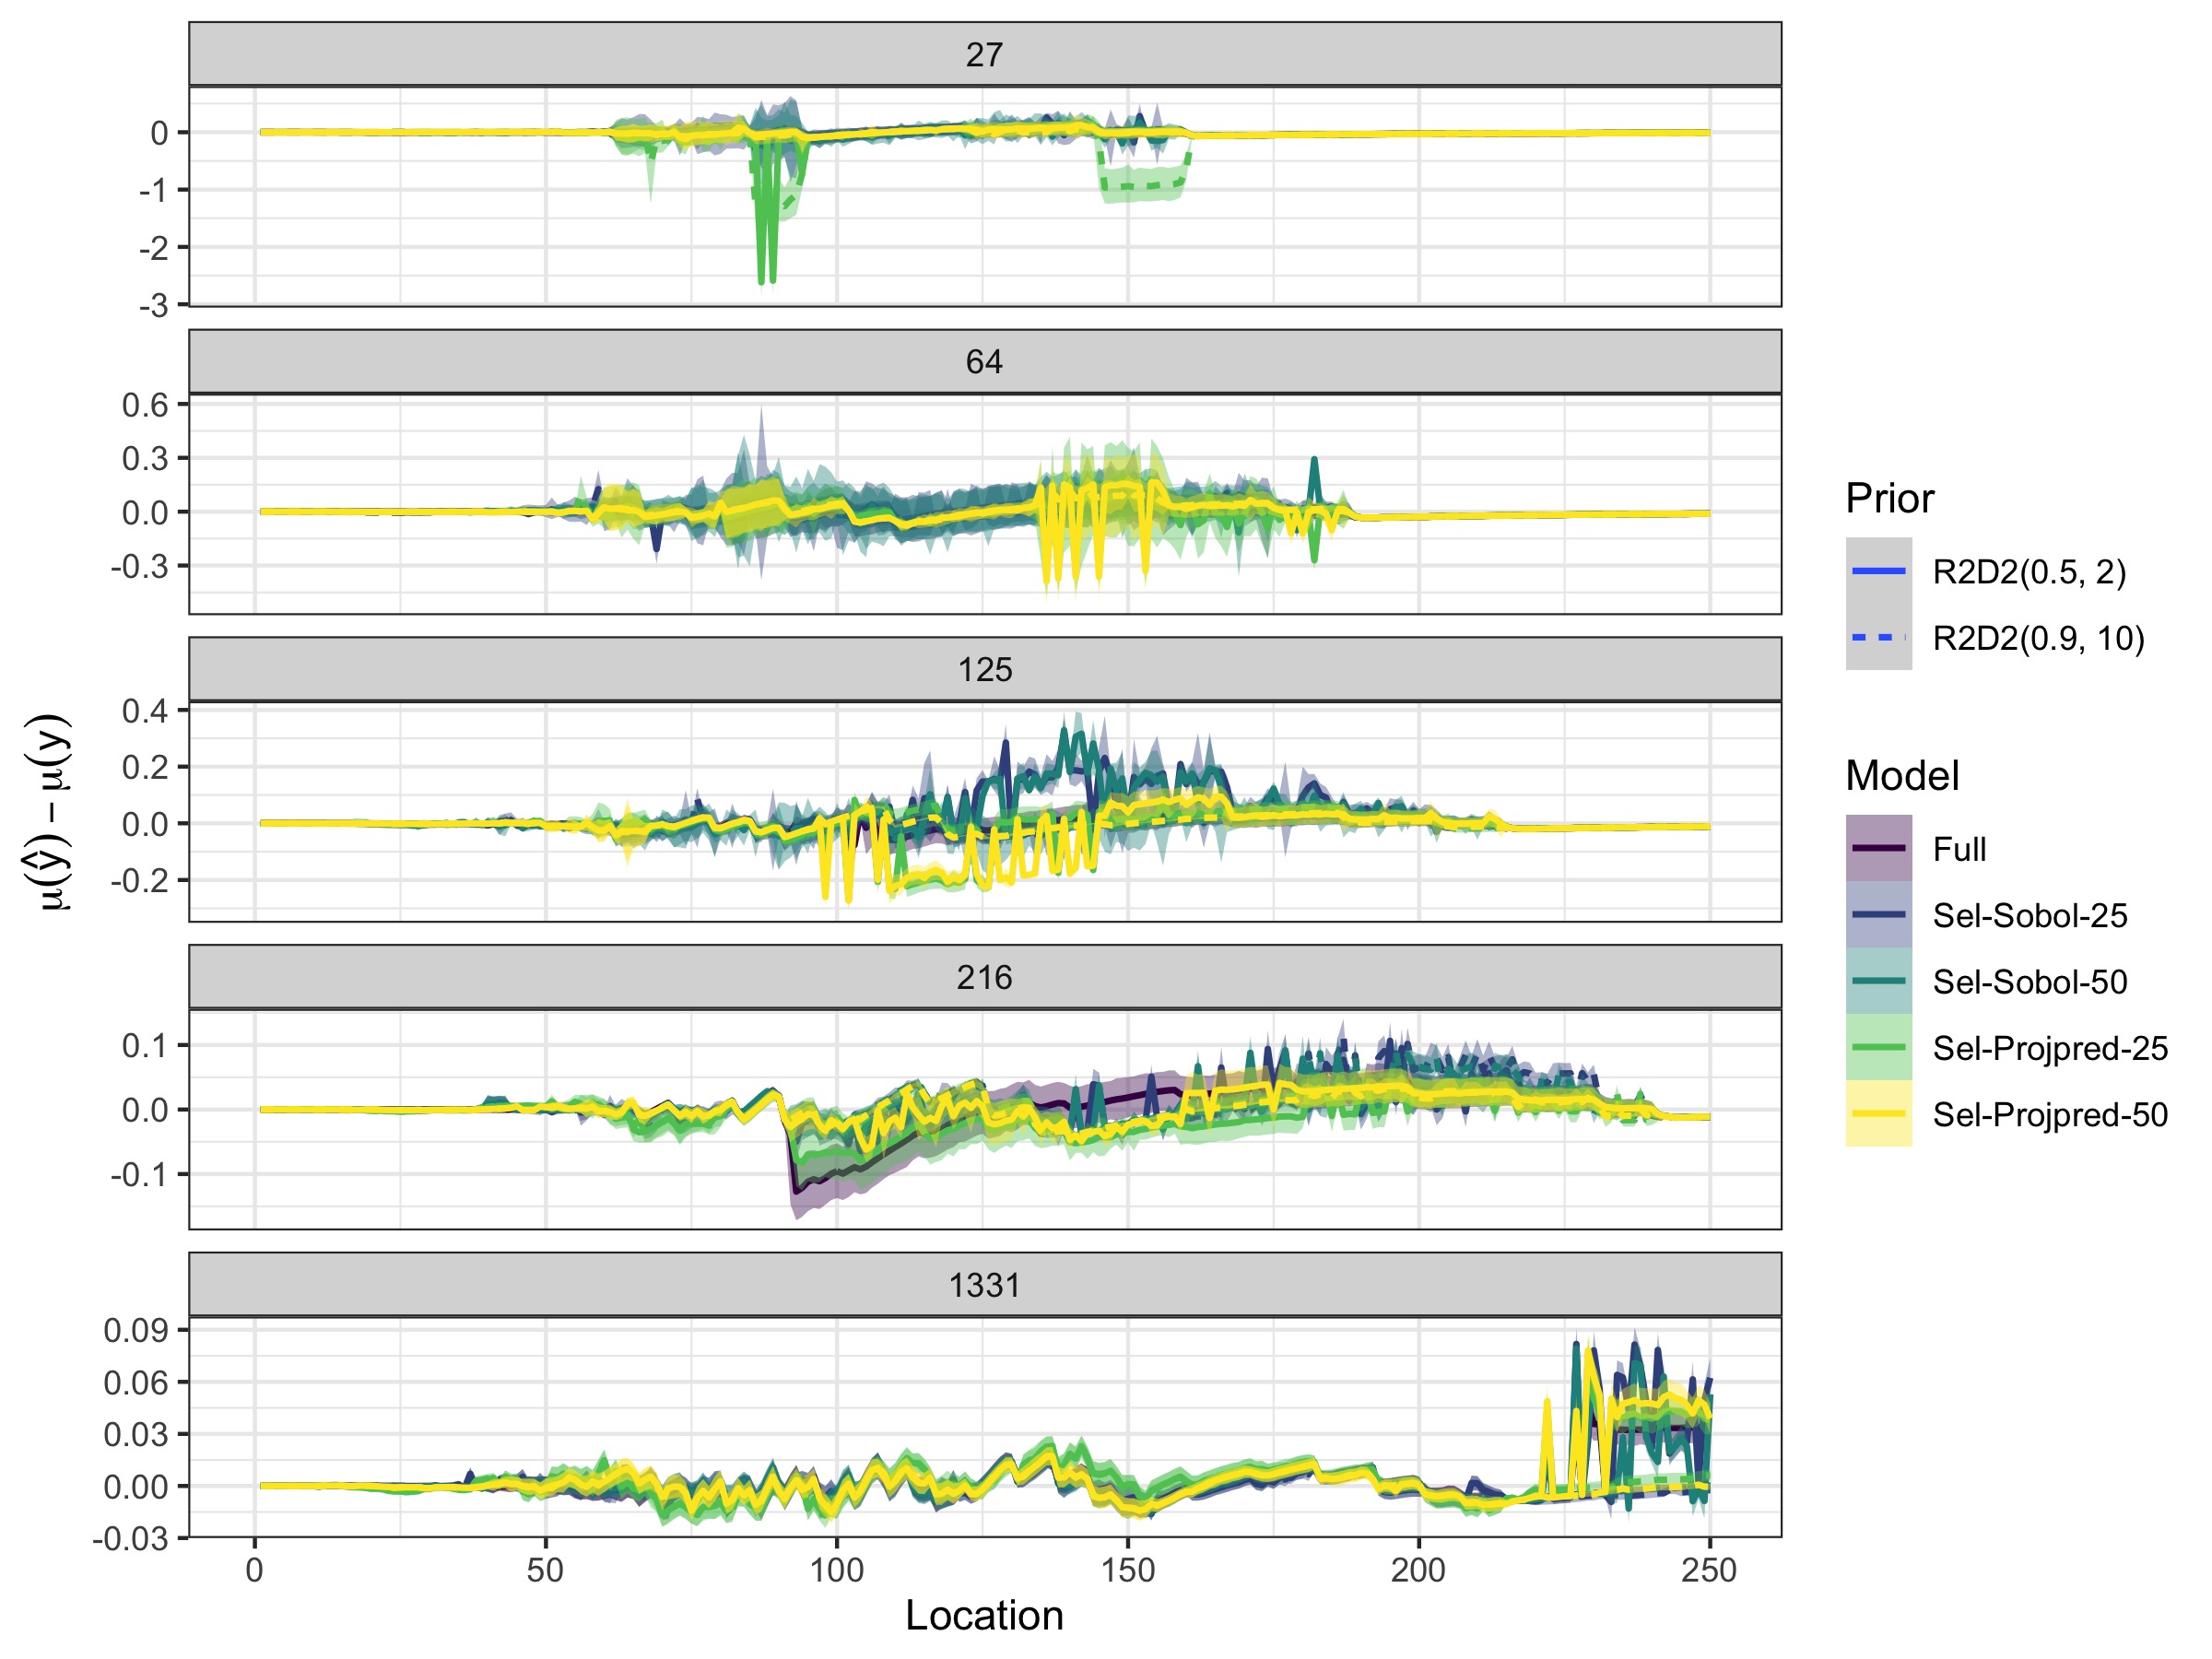The width and height of the screenshot is (2212, 1659).
Task: Click the -0.2 y-tick in panel 125
Action: pyautogui.click(x=140, y=881)
